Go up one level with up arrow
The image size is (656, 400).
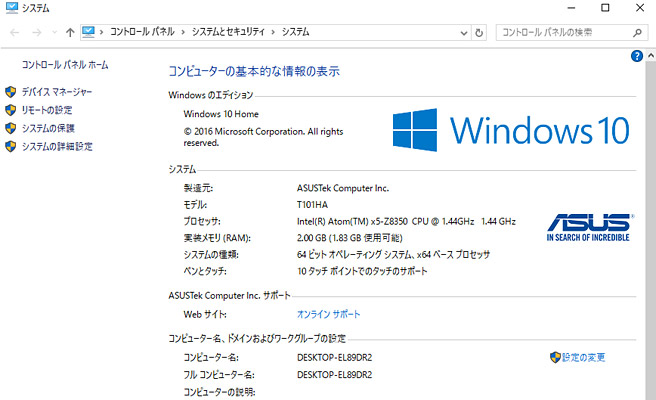pos(70,33)
